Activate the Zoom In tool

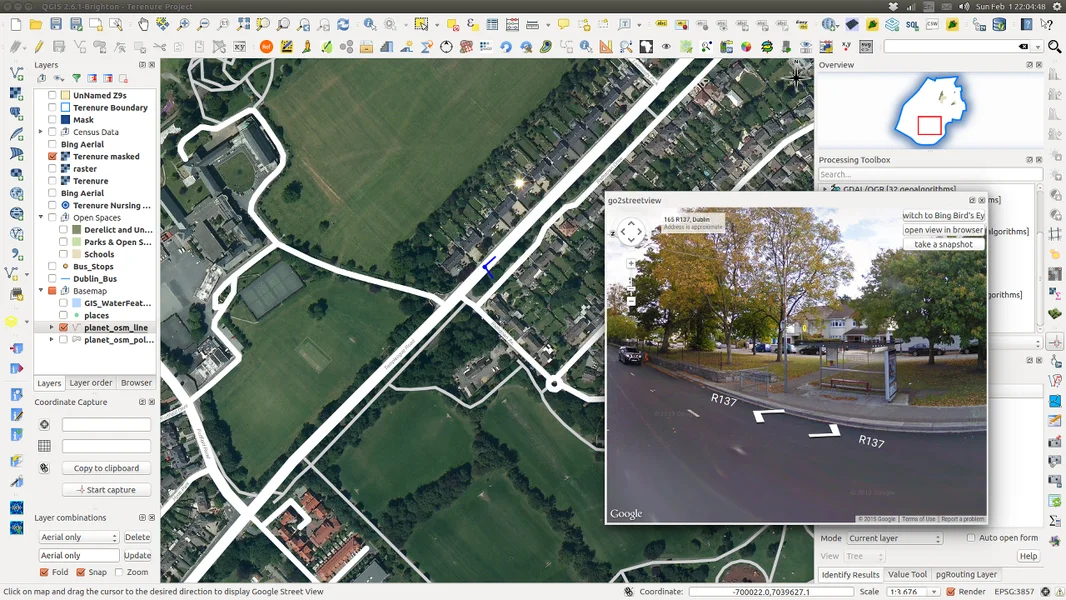182,25
